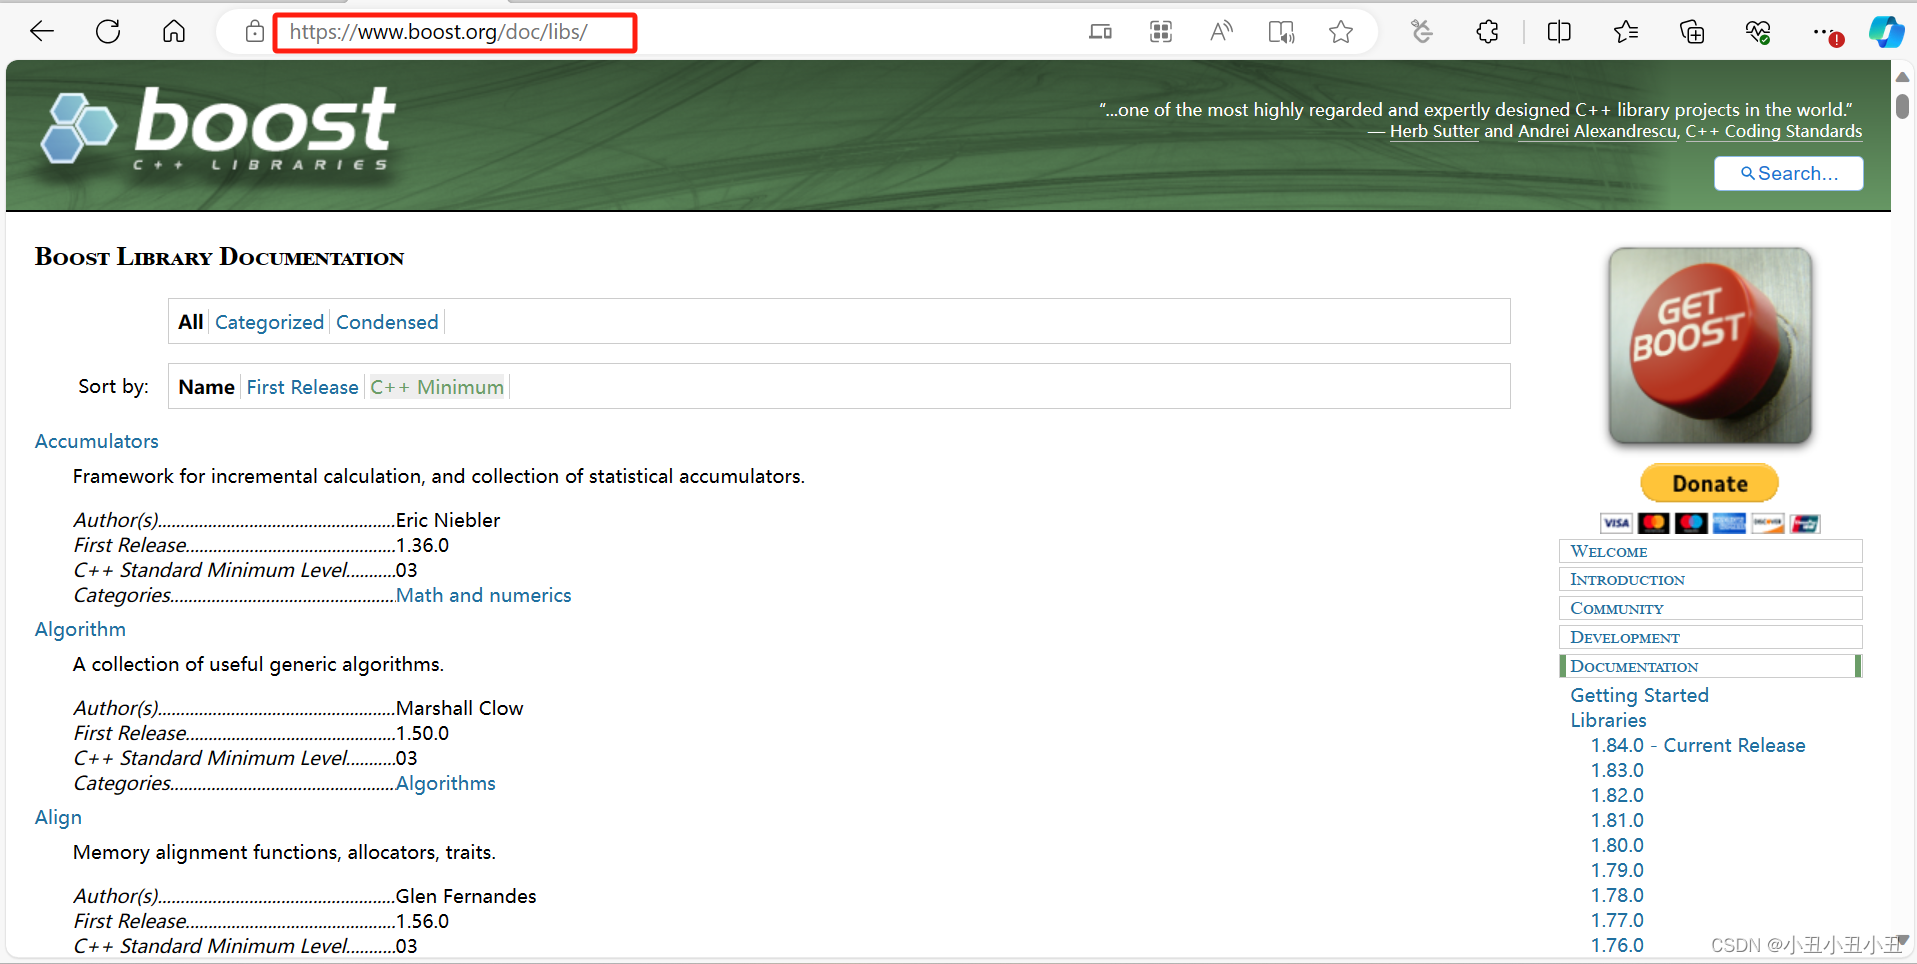Reload the page with refresh icon
The height and width of the screenshot is (964, 1917).
[x=108, y=32]
